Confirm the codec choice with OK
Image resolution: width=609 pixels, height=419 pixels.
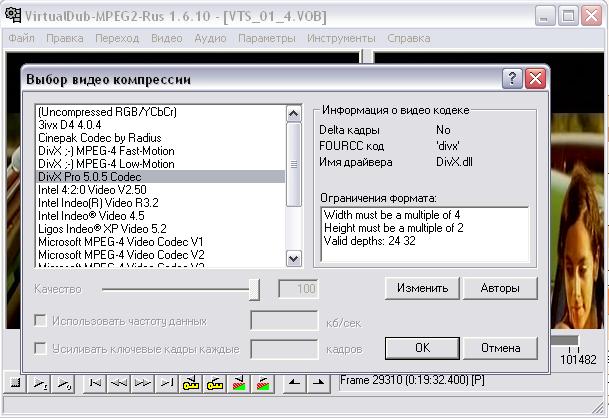(422, 348)
